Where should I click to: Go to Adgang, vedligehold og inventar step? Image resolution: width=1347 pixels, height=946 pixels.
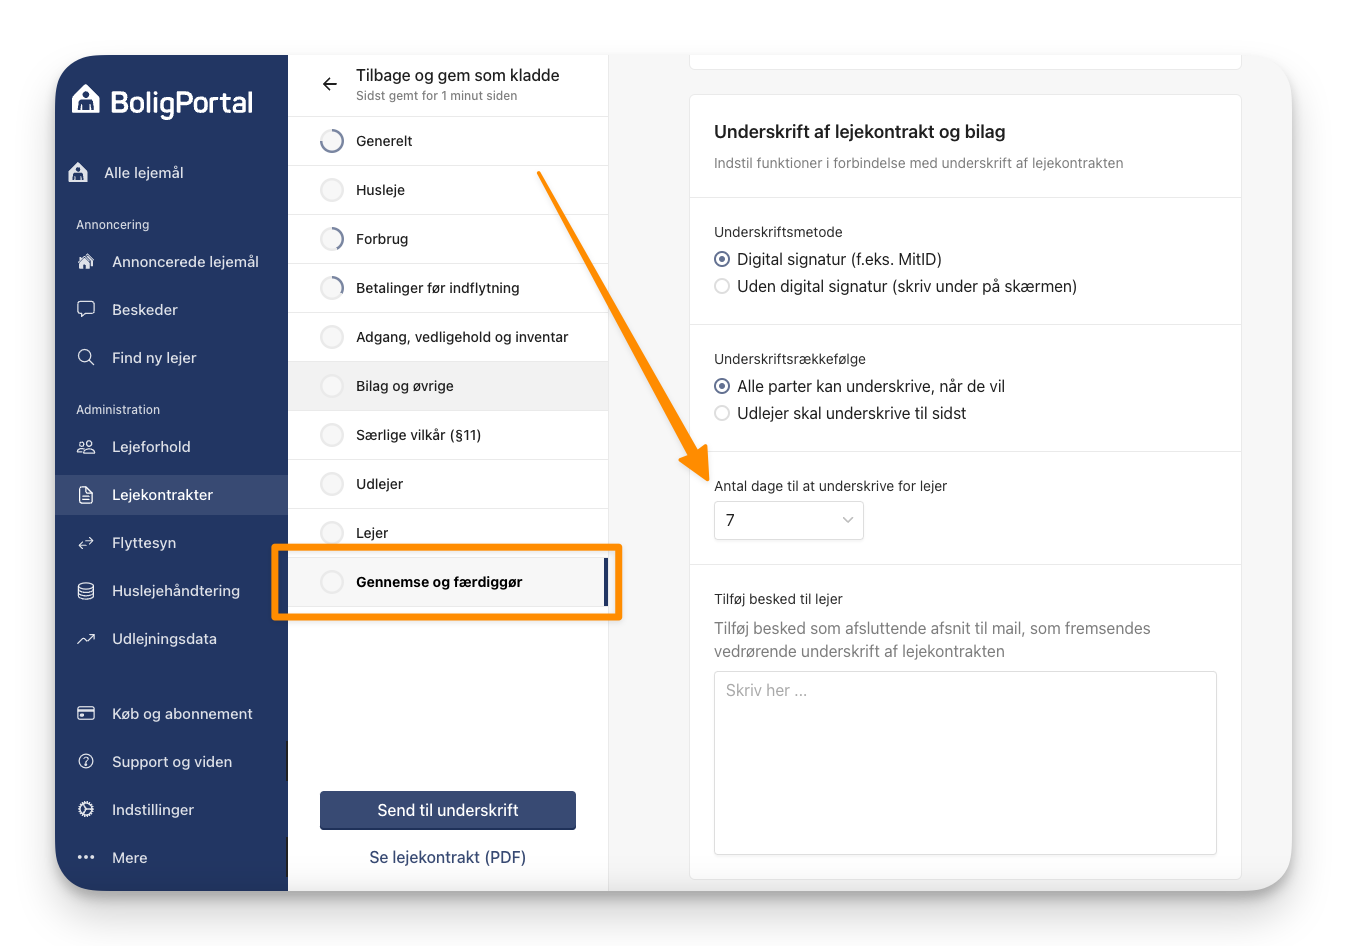448,337
